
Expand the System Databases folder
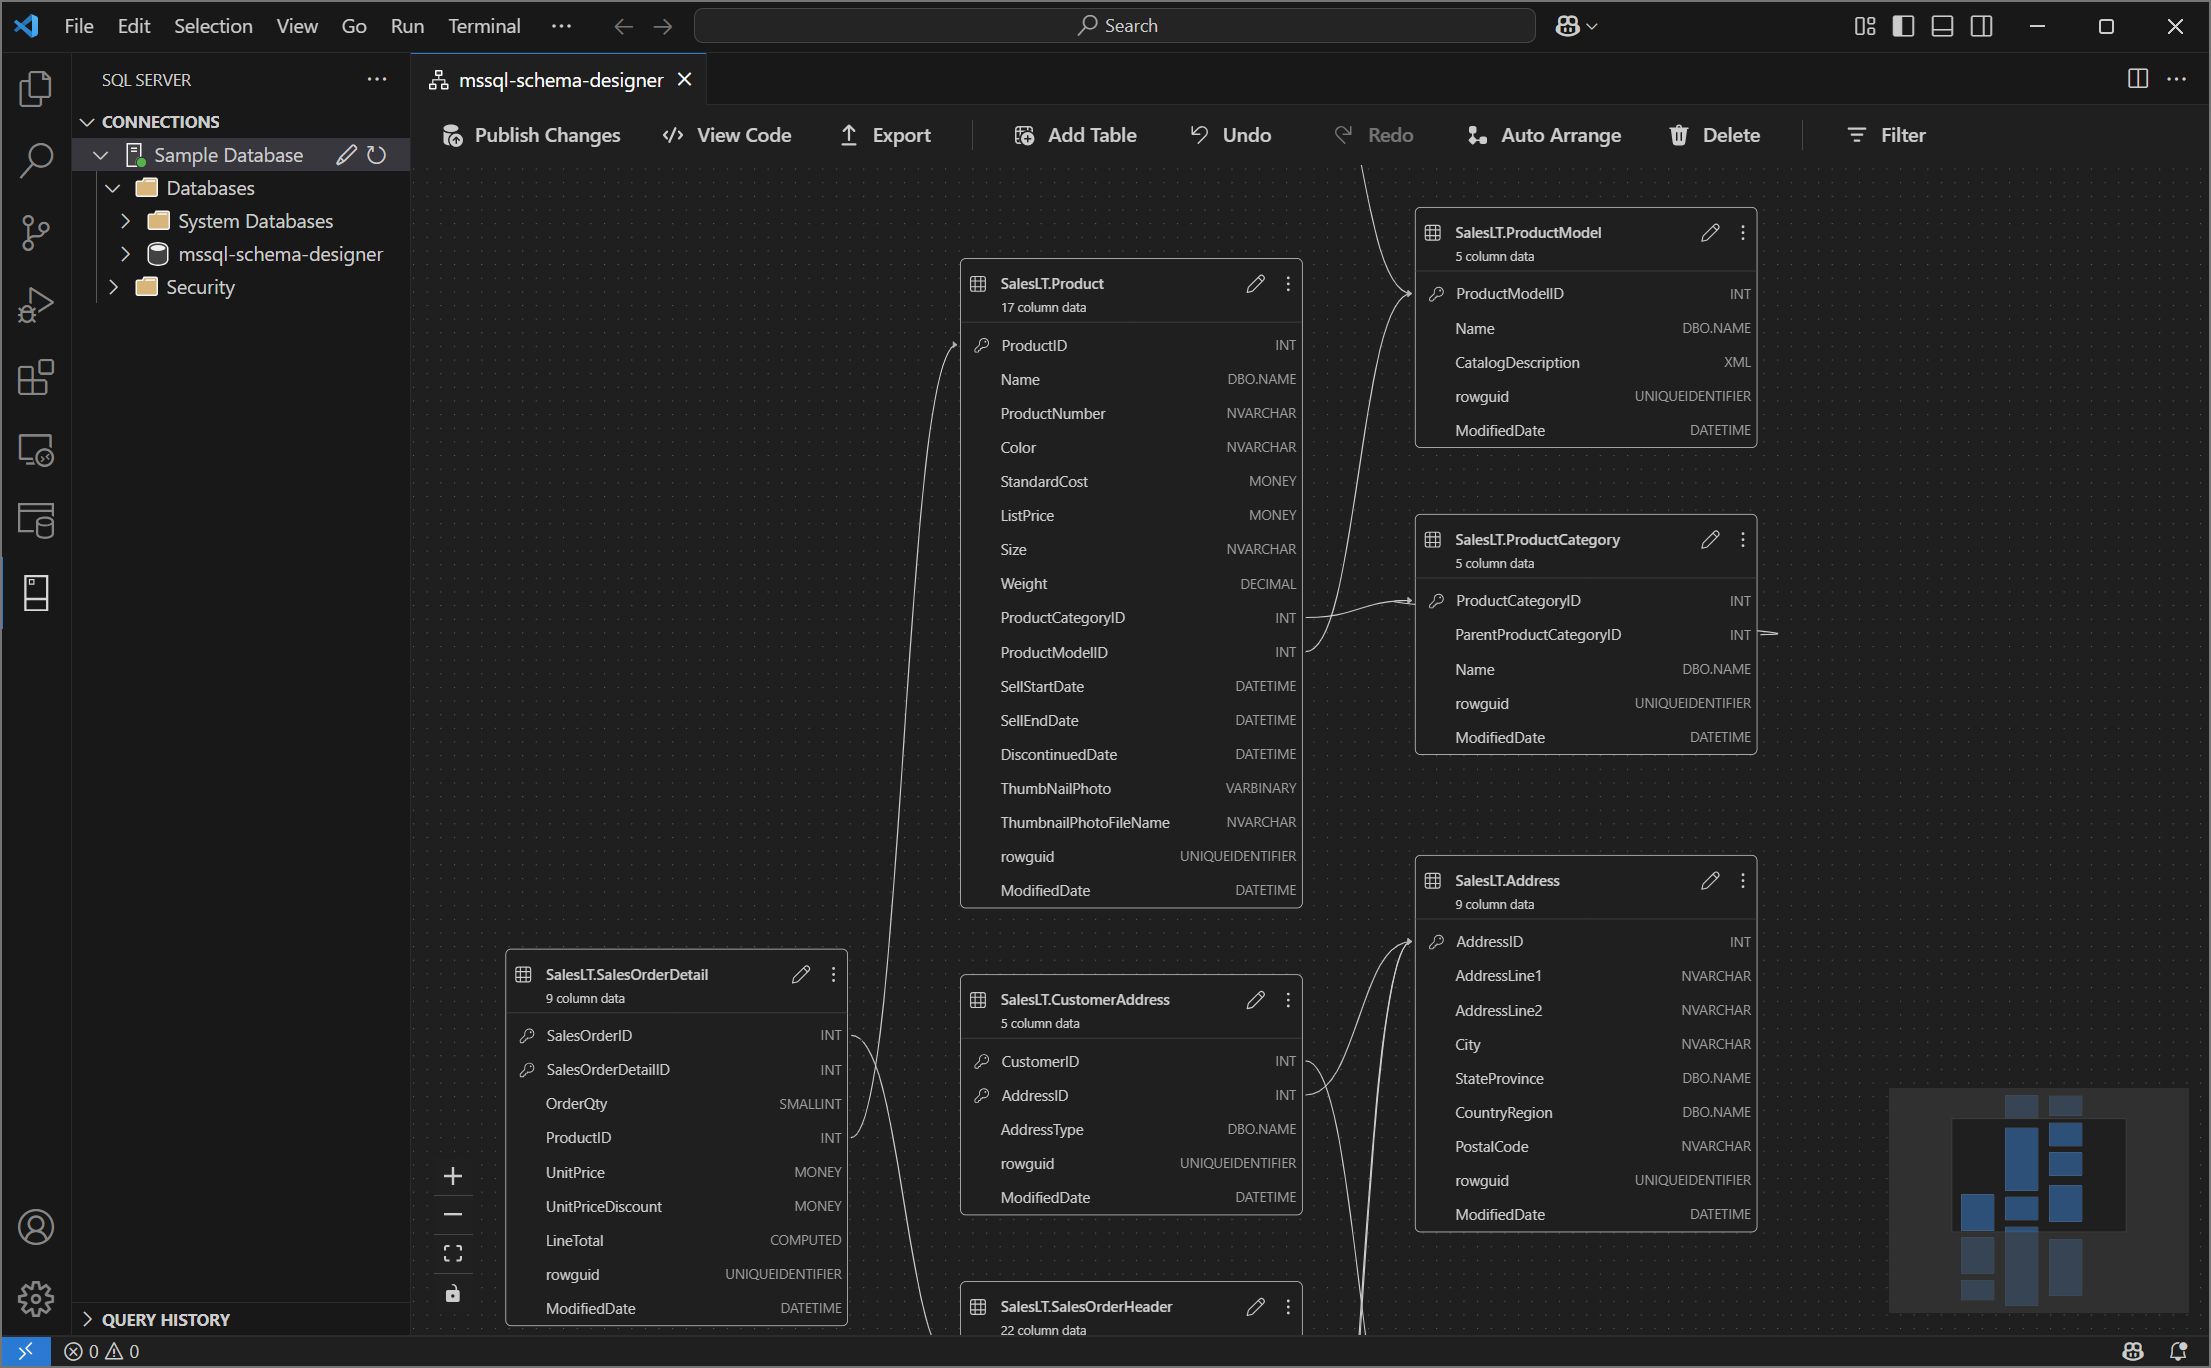124,220
